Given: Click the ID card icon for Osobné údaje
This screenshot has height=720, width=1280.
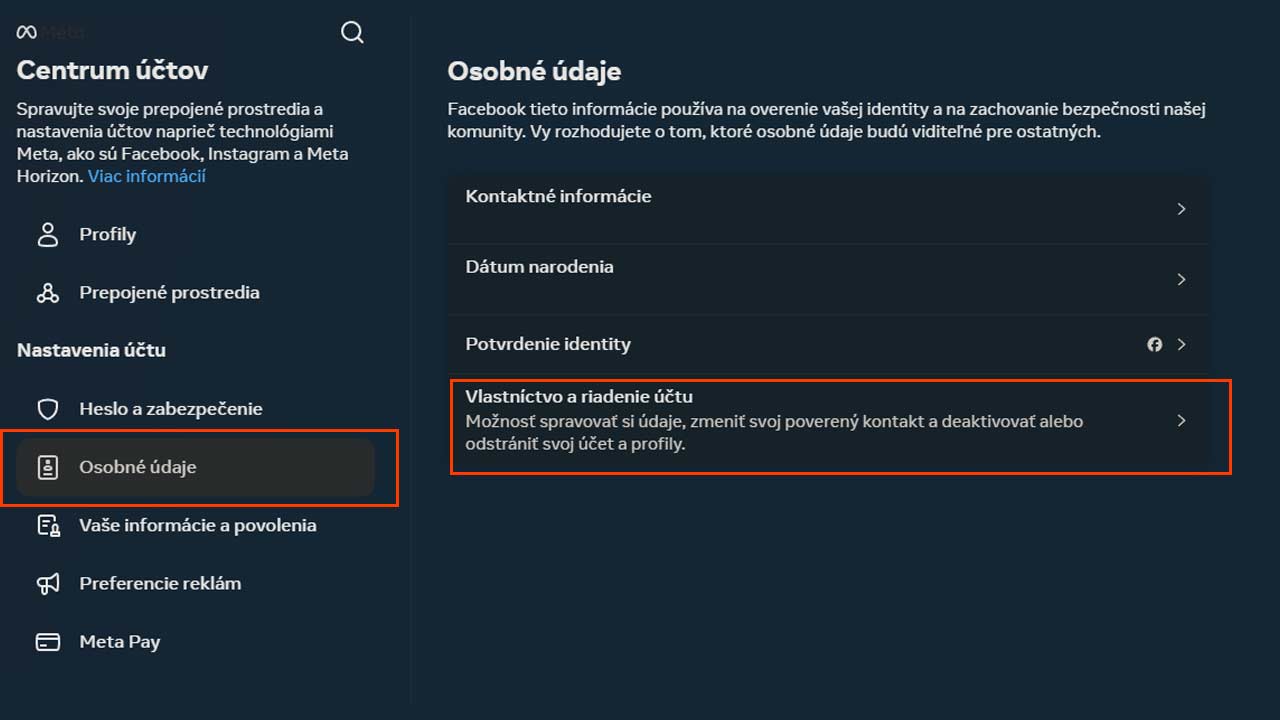Looking at the screenshot, I should [48, 467].
